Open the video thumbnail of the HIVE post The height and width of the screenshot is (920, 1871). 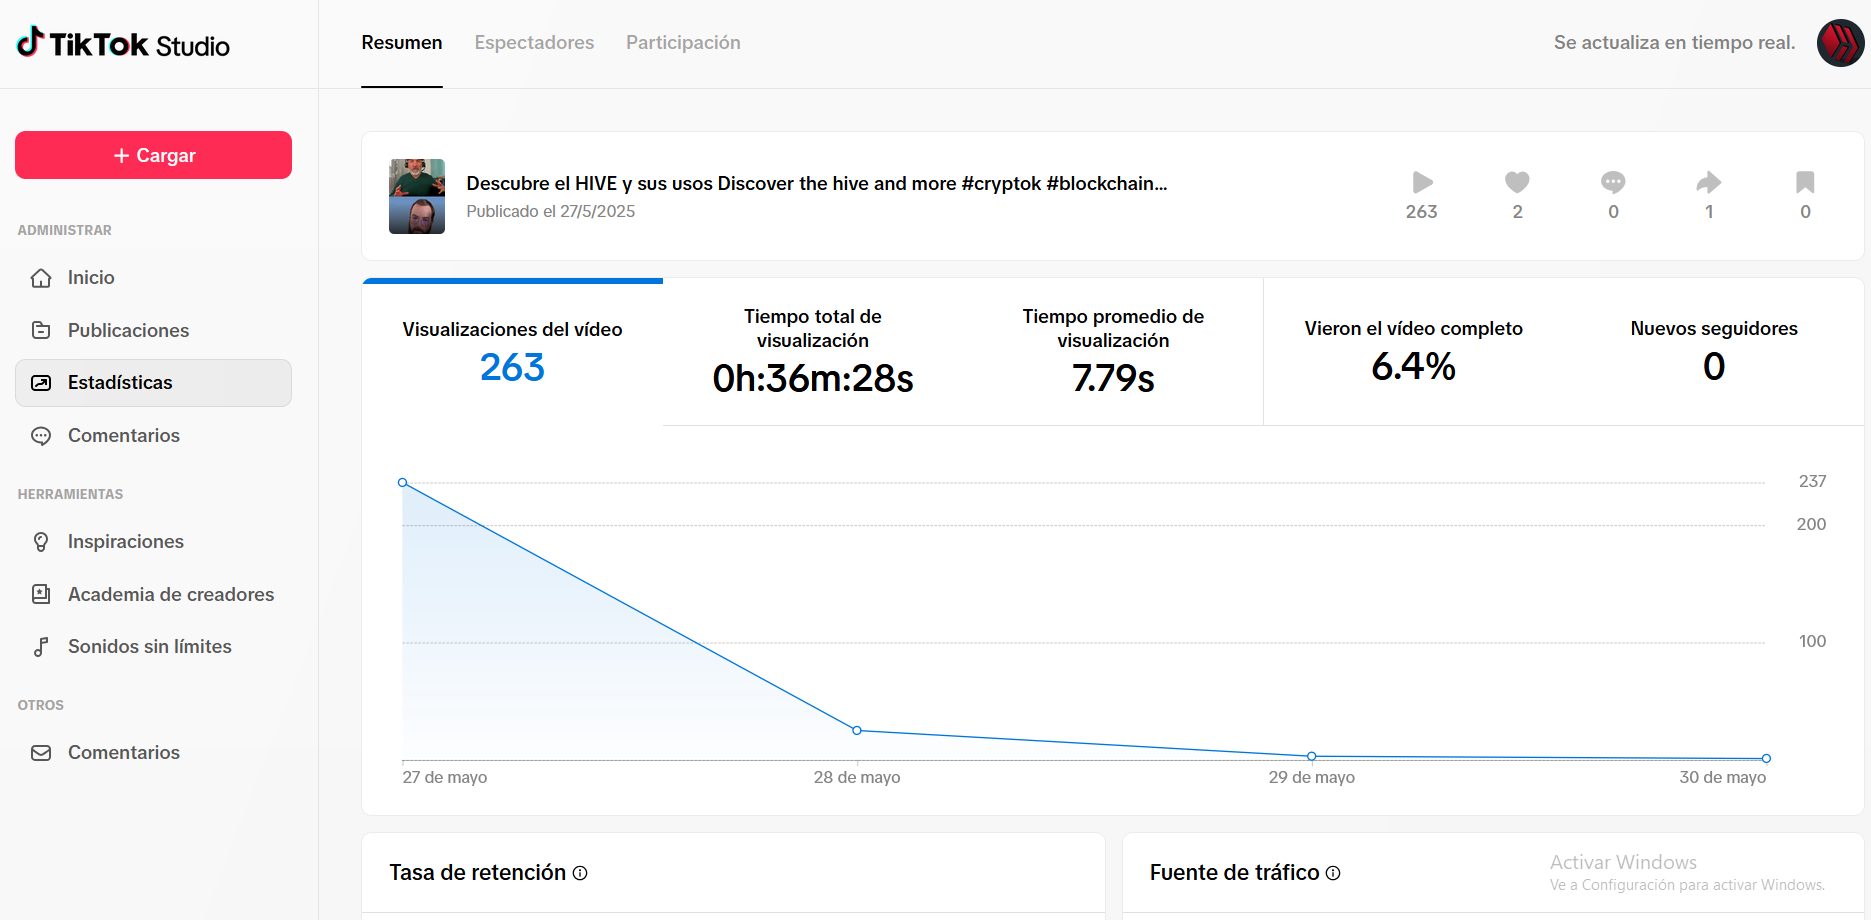coord(417,196)
